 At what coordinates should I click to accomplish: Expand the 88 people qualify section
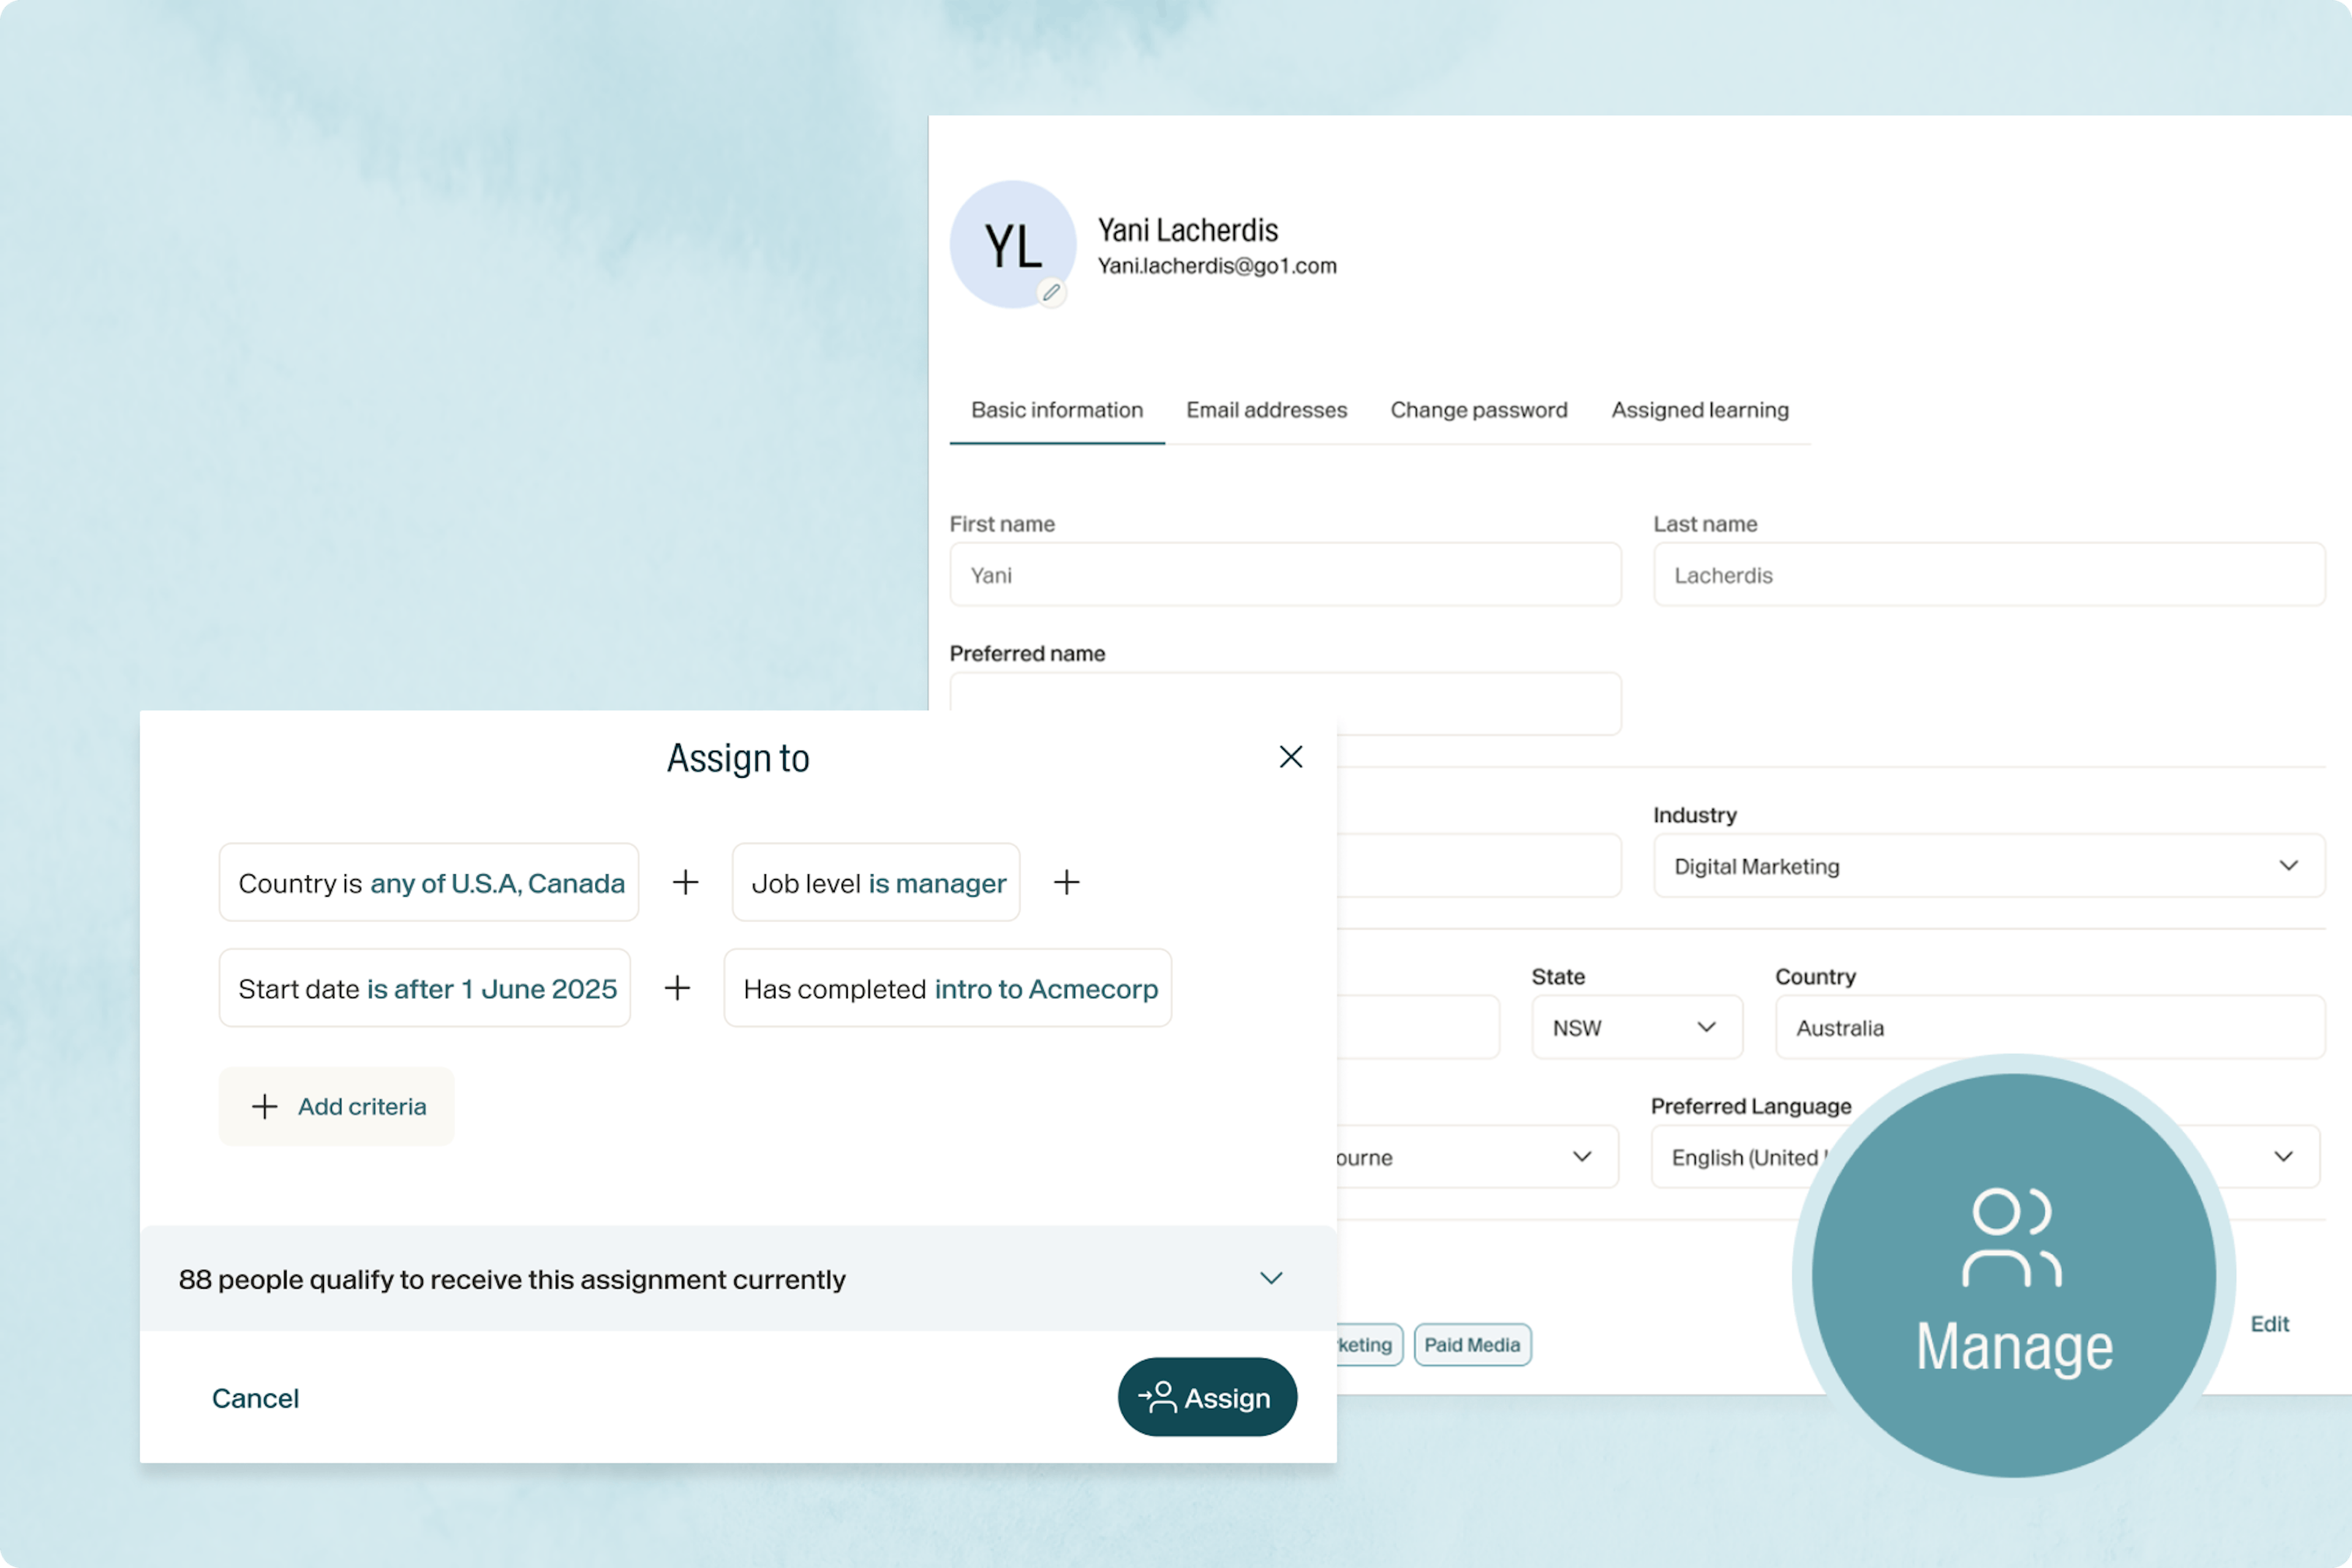point(1270,1278)
